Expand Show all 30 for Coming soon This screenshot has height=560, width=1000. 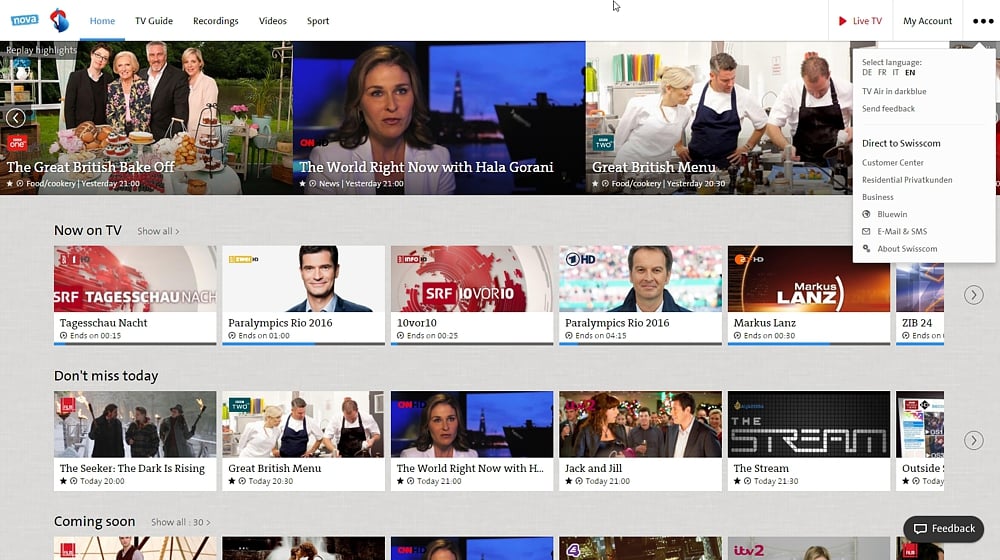180,522
